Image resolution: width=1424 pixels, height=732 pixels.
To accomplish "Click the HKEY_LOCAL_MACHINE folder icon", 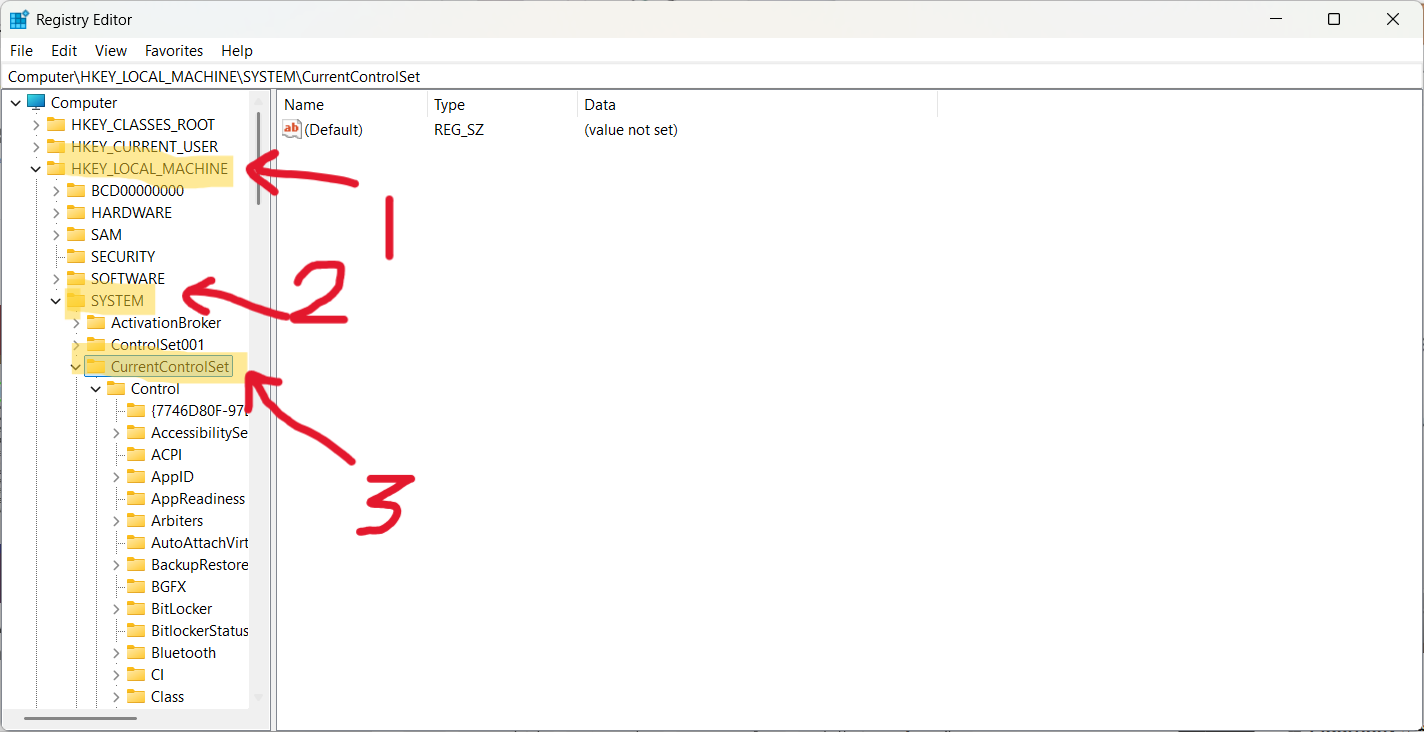I will click(56, 168).
